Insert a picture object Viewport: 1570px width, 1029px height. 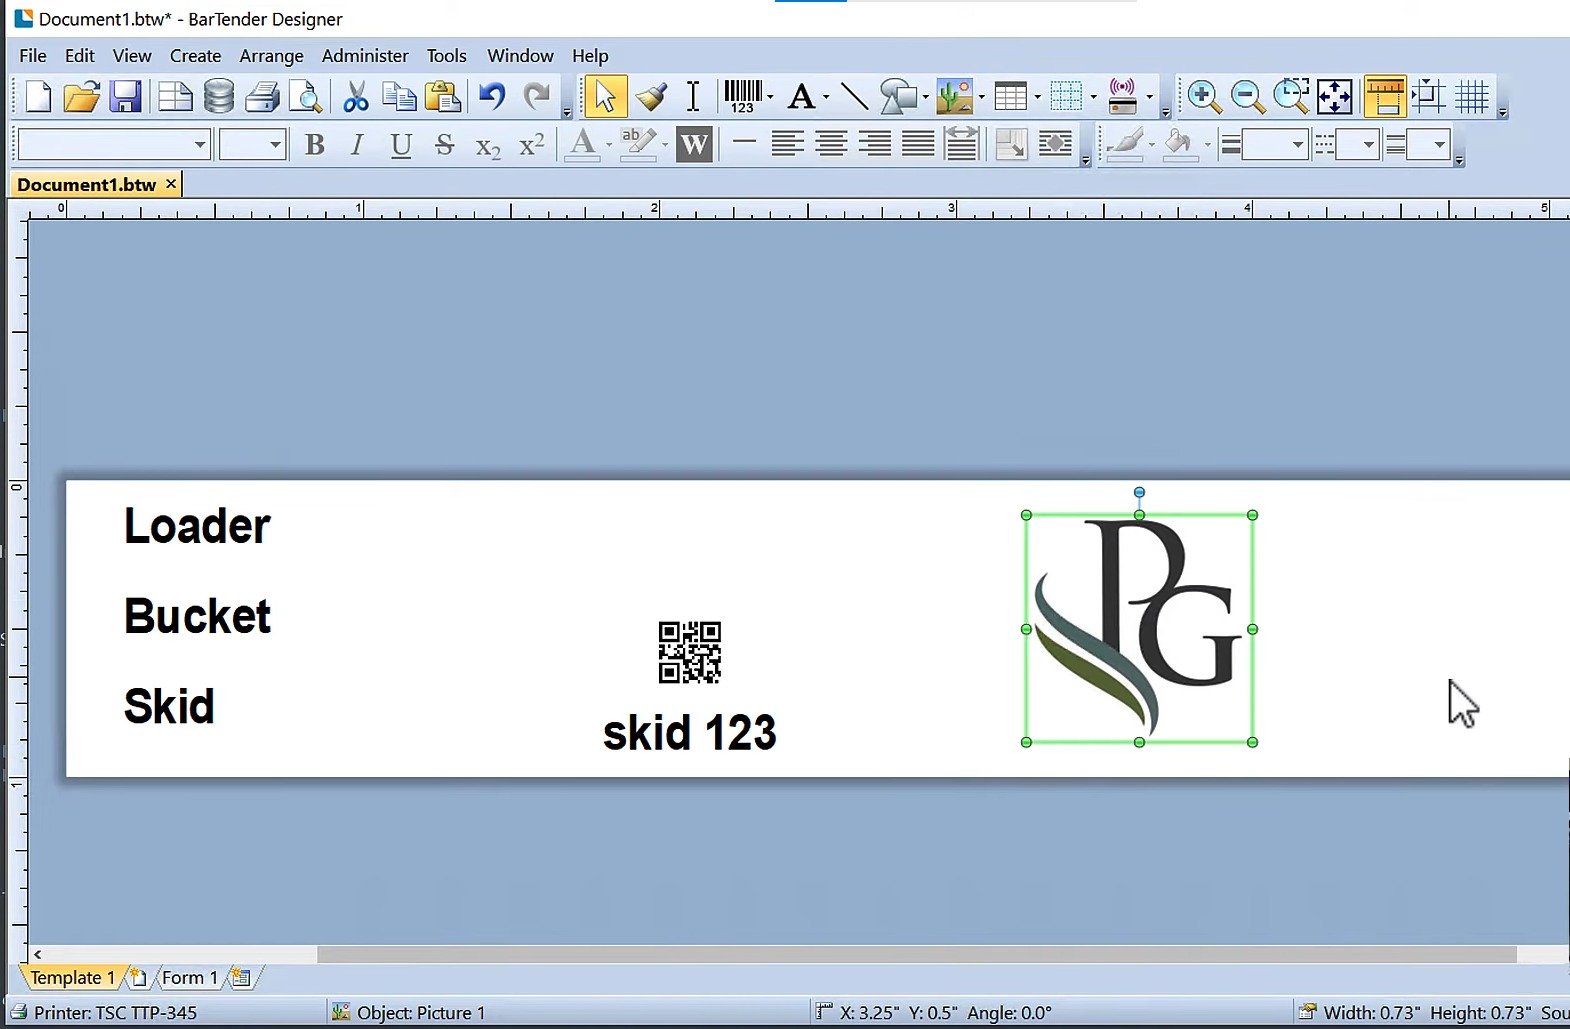click(x=955, y=97)
